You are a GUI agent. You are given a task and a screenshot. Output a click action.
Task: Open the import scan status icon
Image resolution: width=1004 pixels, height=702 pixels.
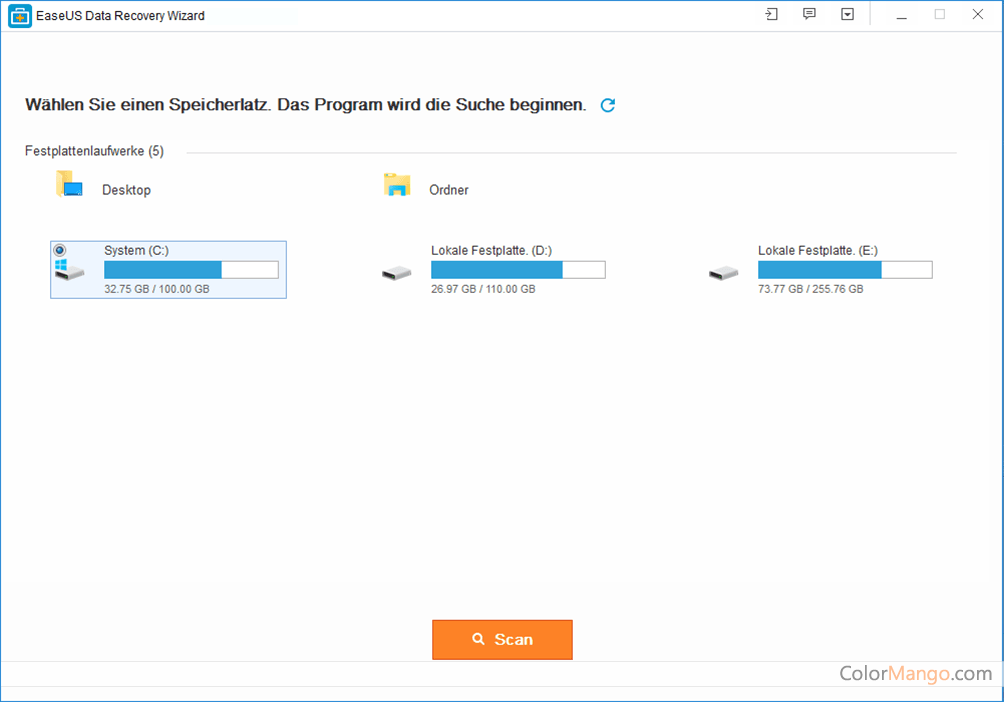[772, 14]
